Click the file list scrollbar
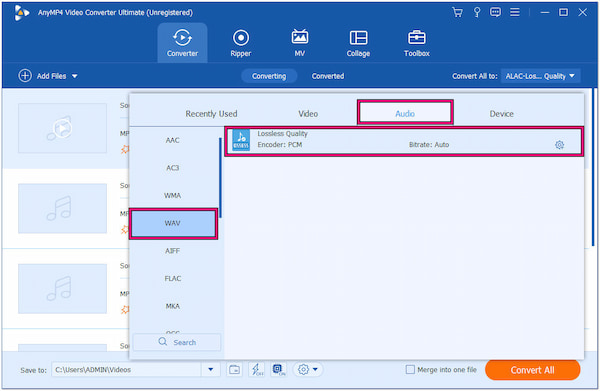 point(593,167)
